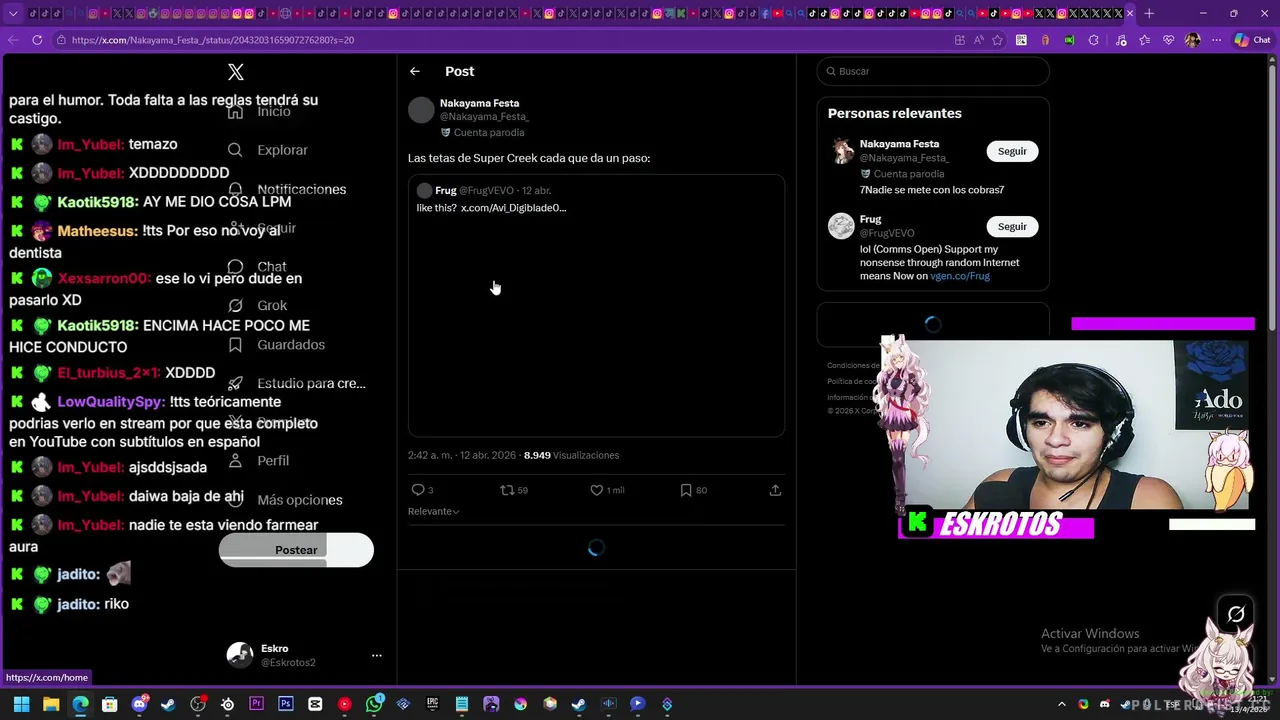Open Windows Start menu
This screenshot has width=1280, height=720.
click(21, 704)
